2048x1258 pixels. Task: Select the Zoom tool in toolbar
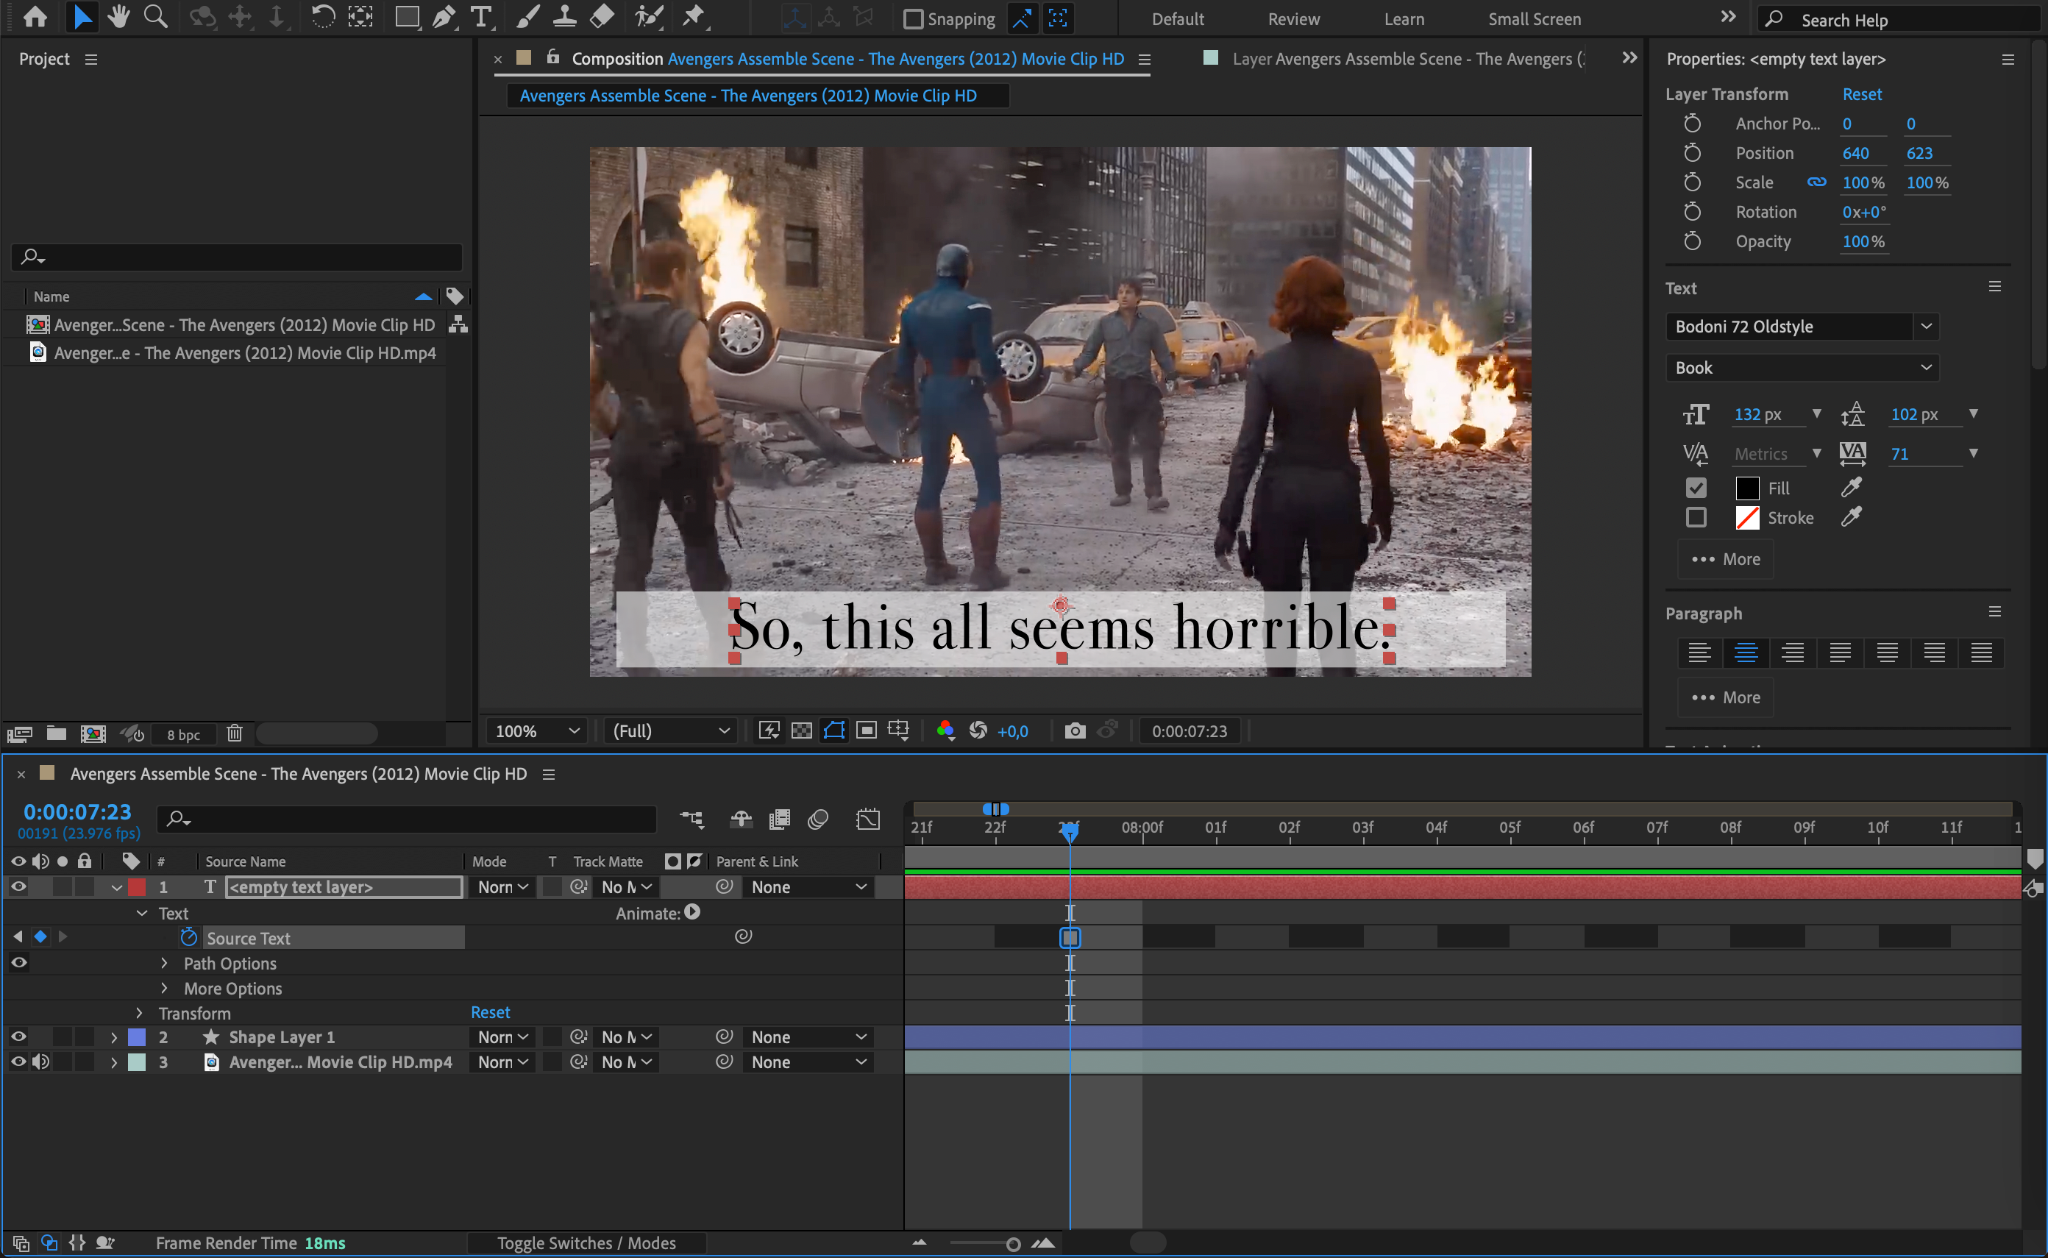click(155, 17)
